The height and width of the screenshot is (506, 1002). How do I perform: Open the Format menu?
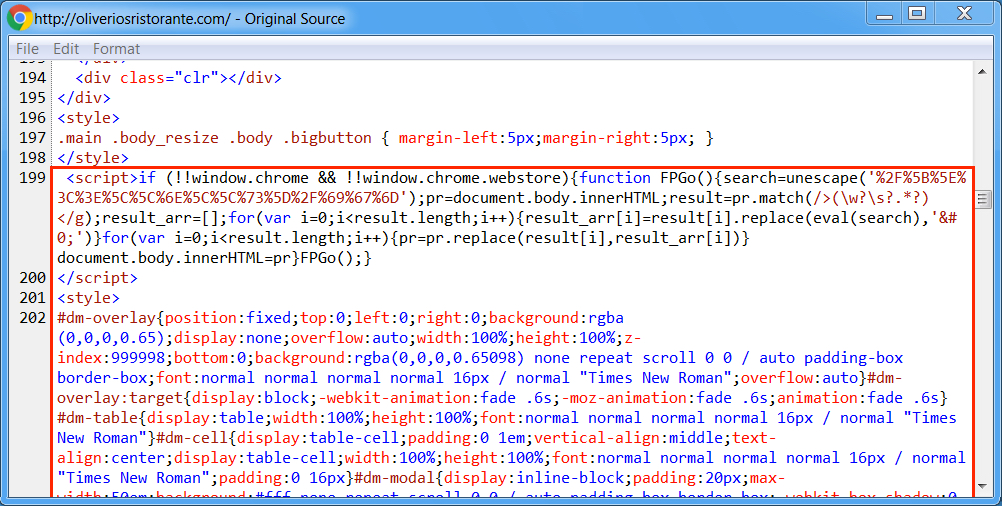pyautogui.click(x=116, y=49)
